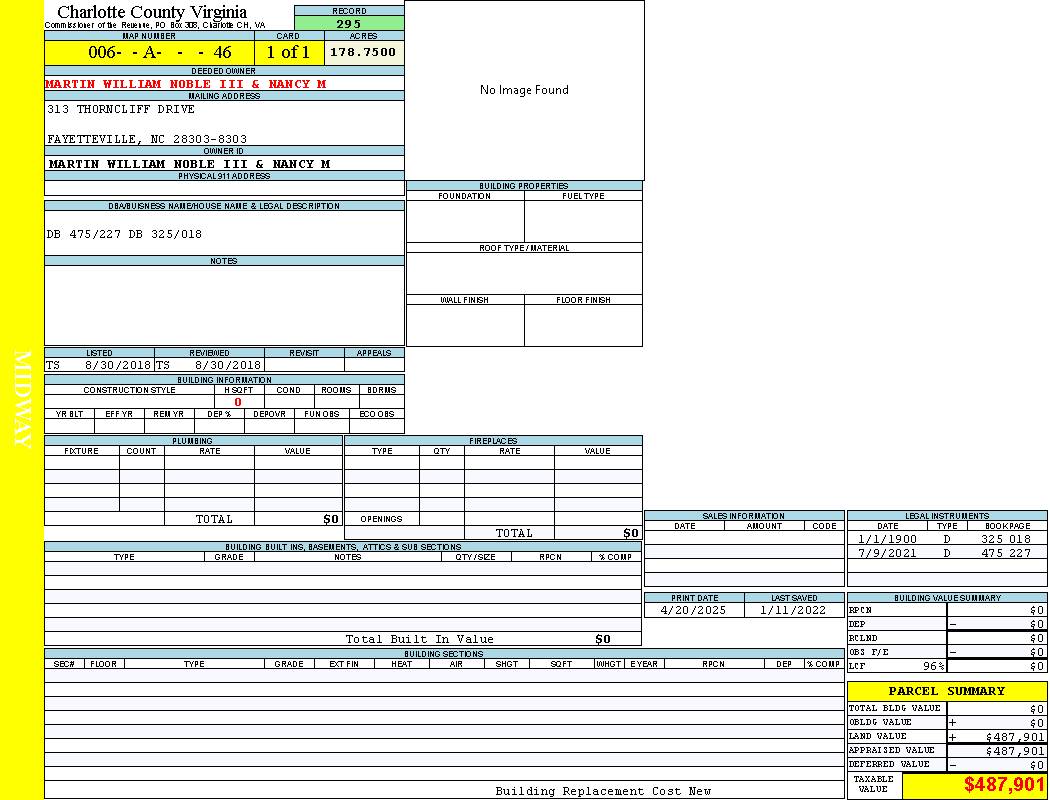Click the "No Image Found" photo placeholder

[x=524, y=90]
